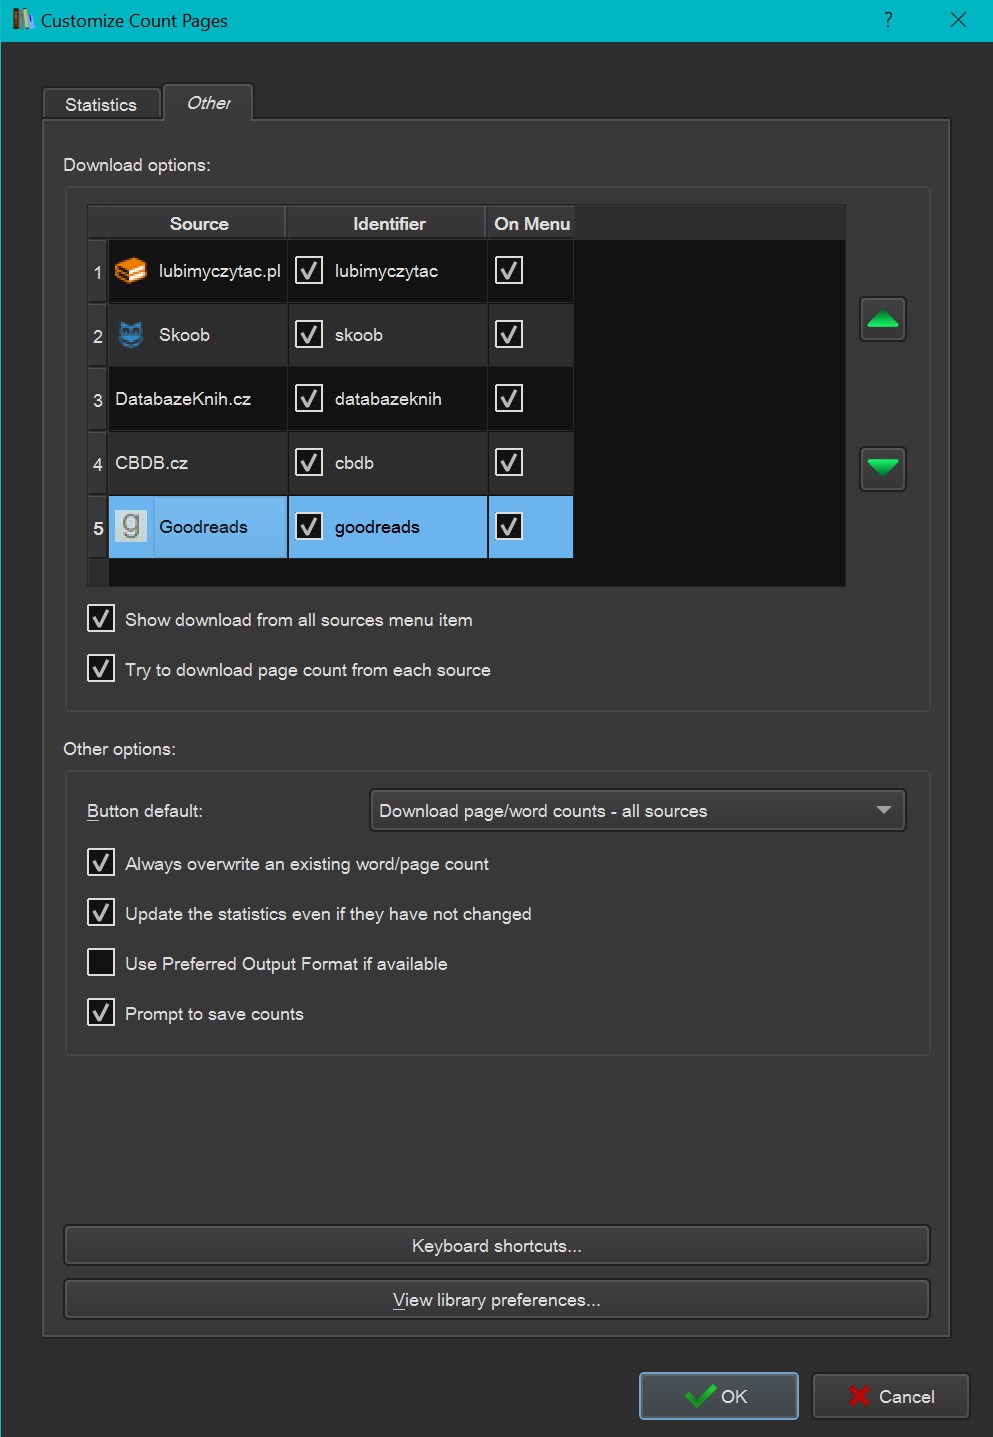Toggle Prompt to save counts
This screenshot has width=993, height=1437.
(101, 1013)
